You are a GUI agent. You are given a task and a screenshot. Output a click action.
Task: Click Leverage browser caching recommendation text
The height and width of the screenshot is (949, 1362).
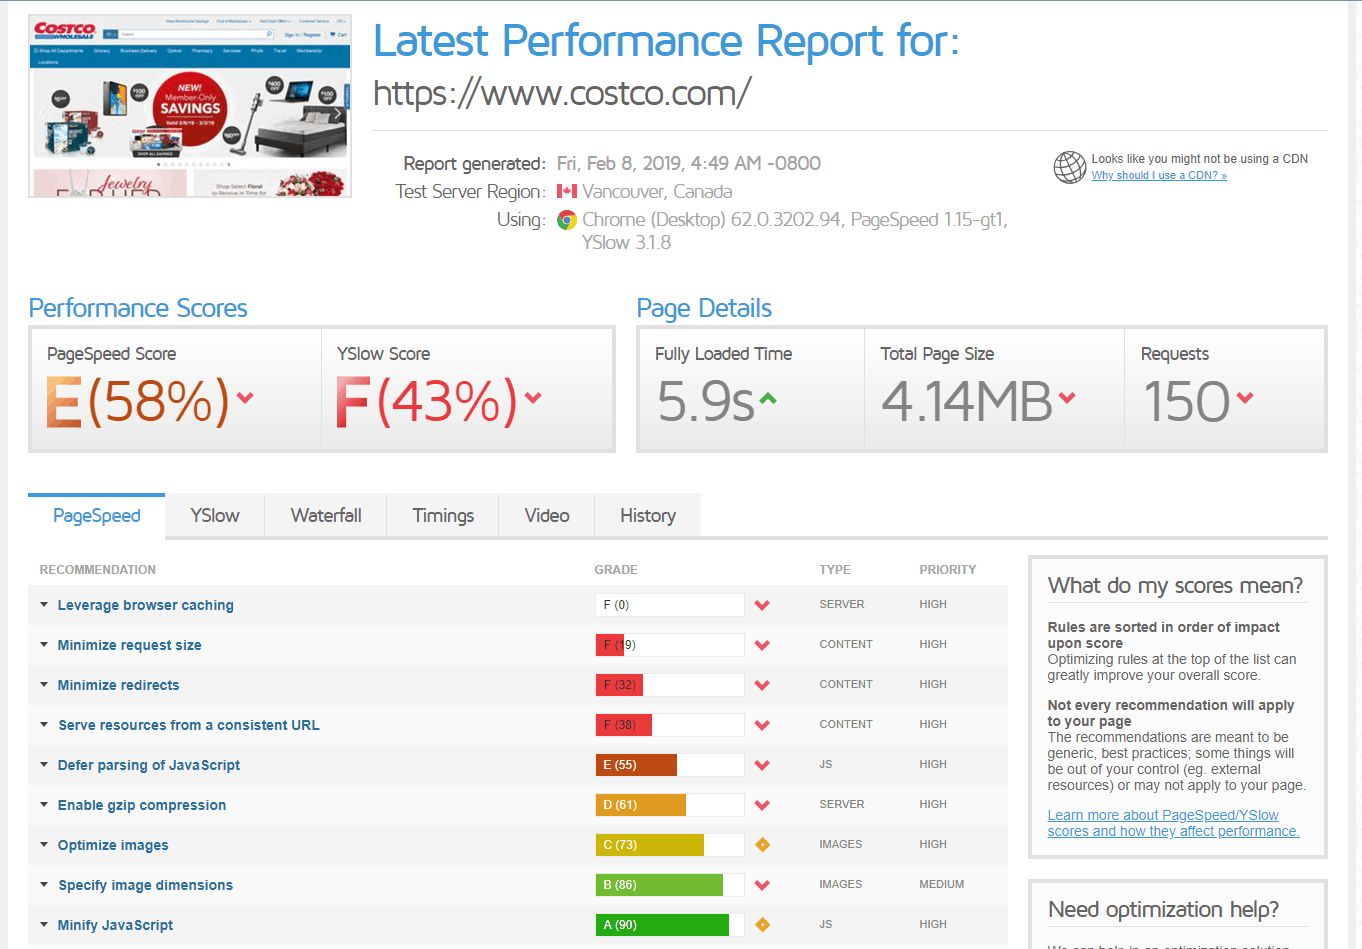coord(146,605)
